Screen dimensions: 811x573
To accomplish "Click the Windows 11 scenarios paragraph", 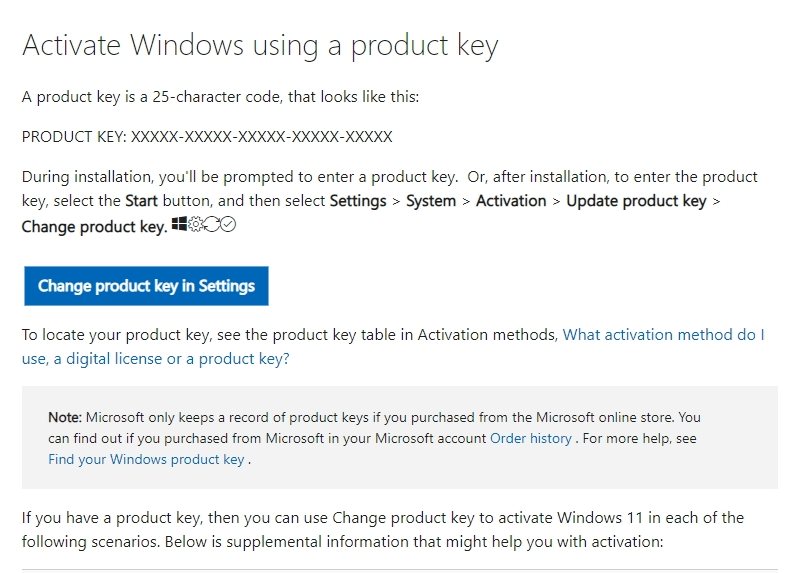I will tap(383, 530).
